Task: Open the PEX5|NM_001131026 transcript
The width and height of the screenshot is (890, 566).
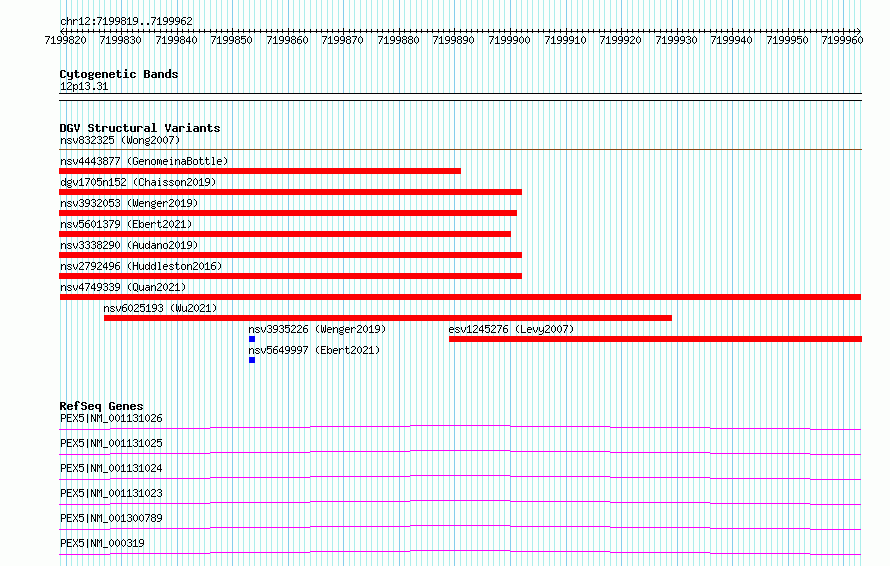Action: tap(111, 418)
